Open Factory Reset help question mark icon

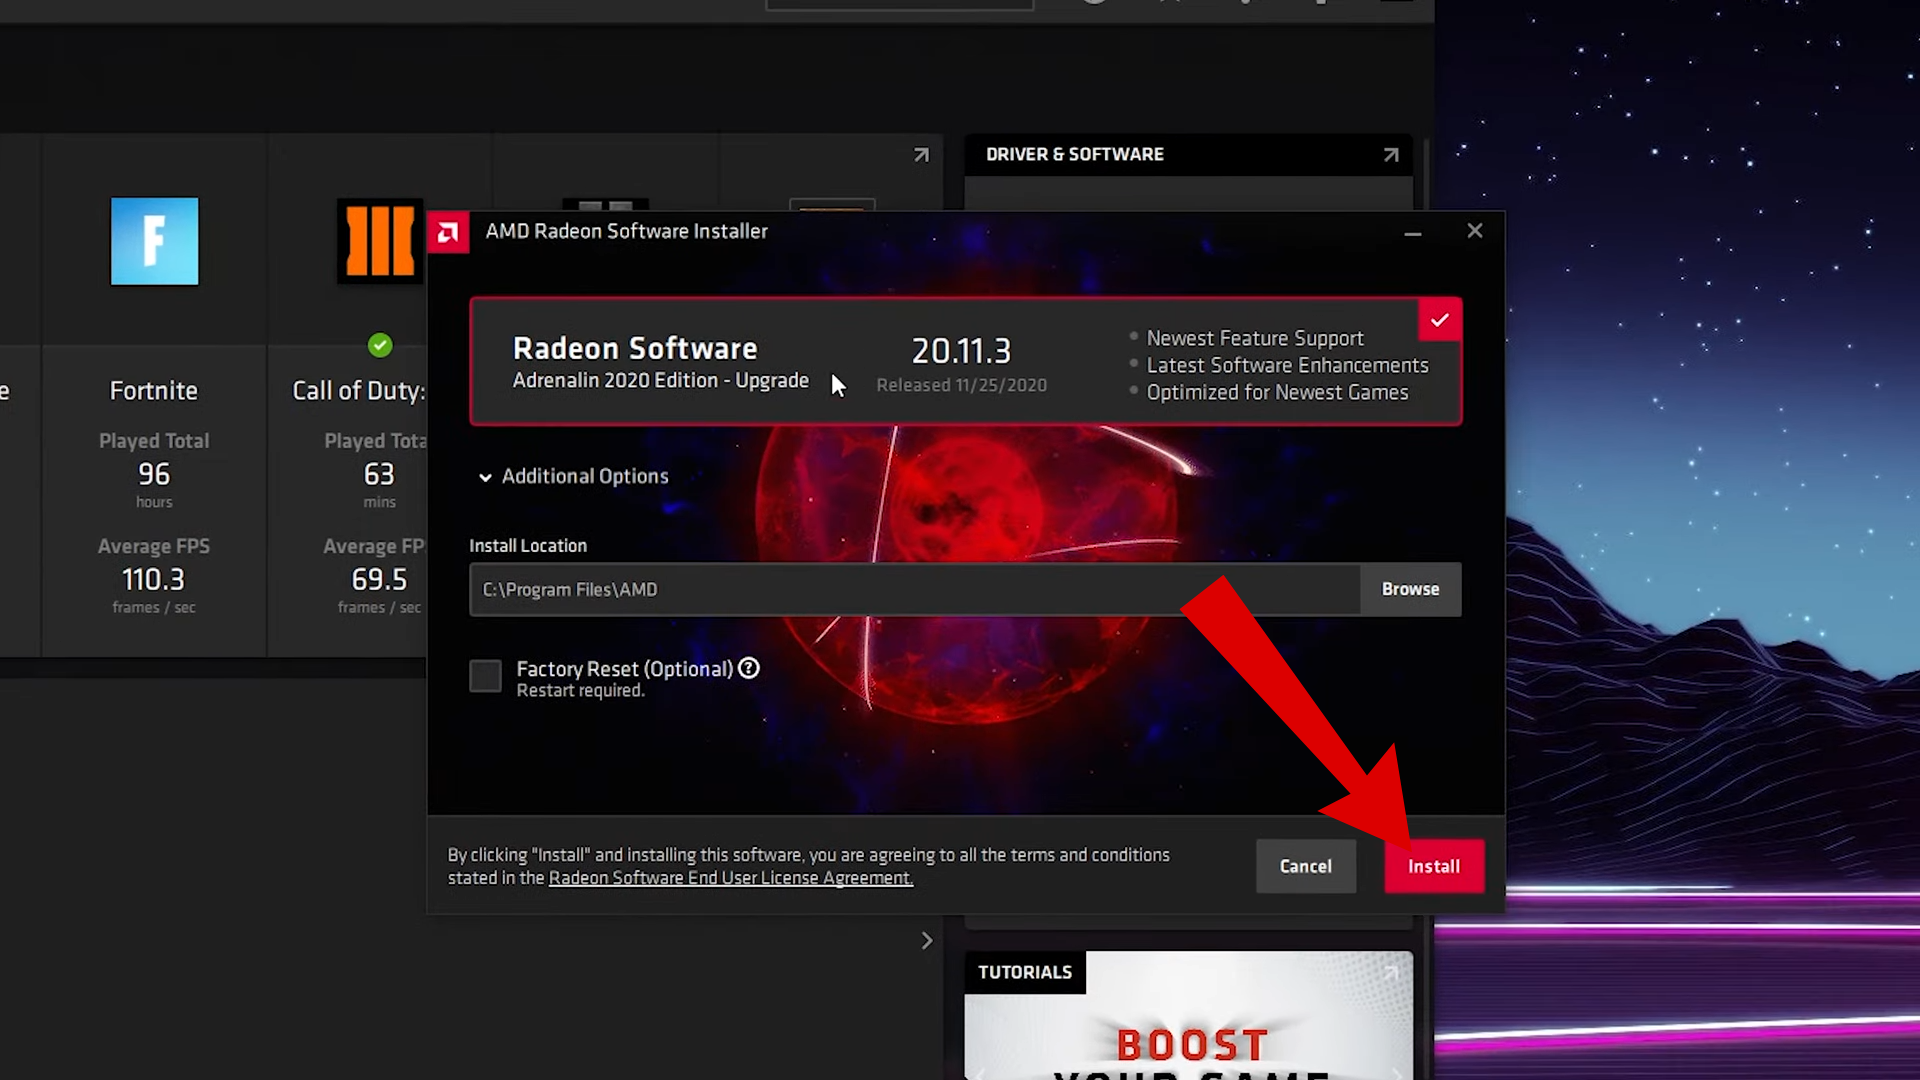(749, 668)
